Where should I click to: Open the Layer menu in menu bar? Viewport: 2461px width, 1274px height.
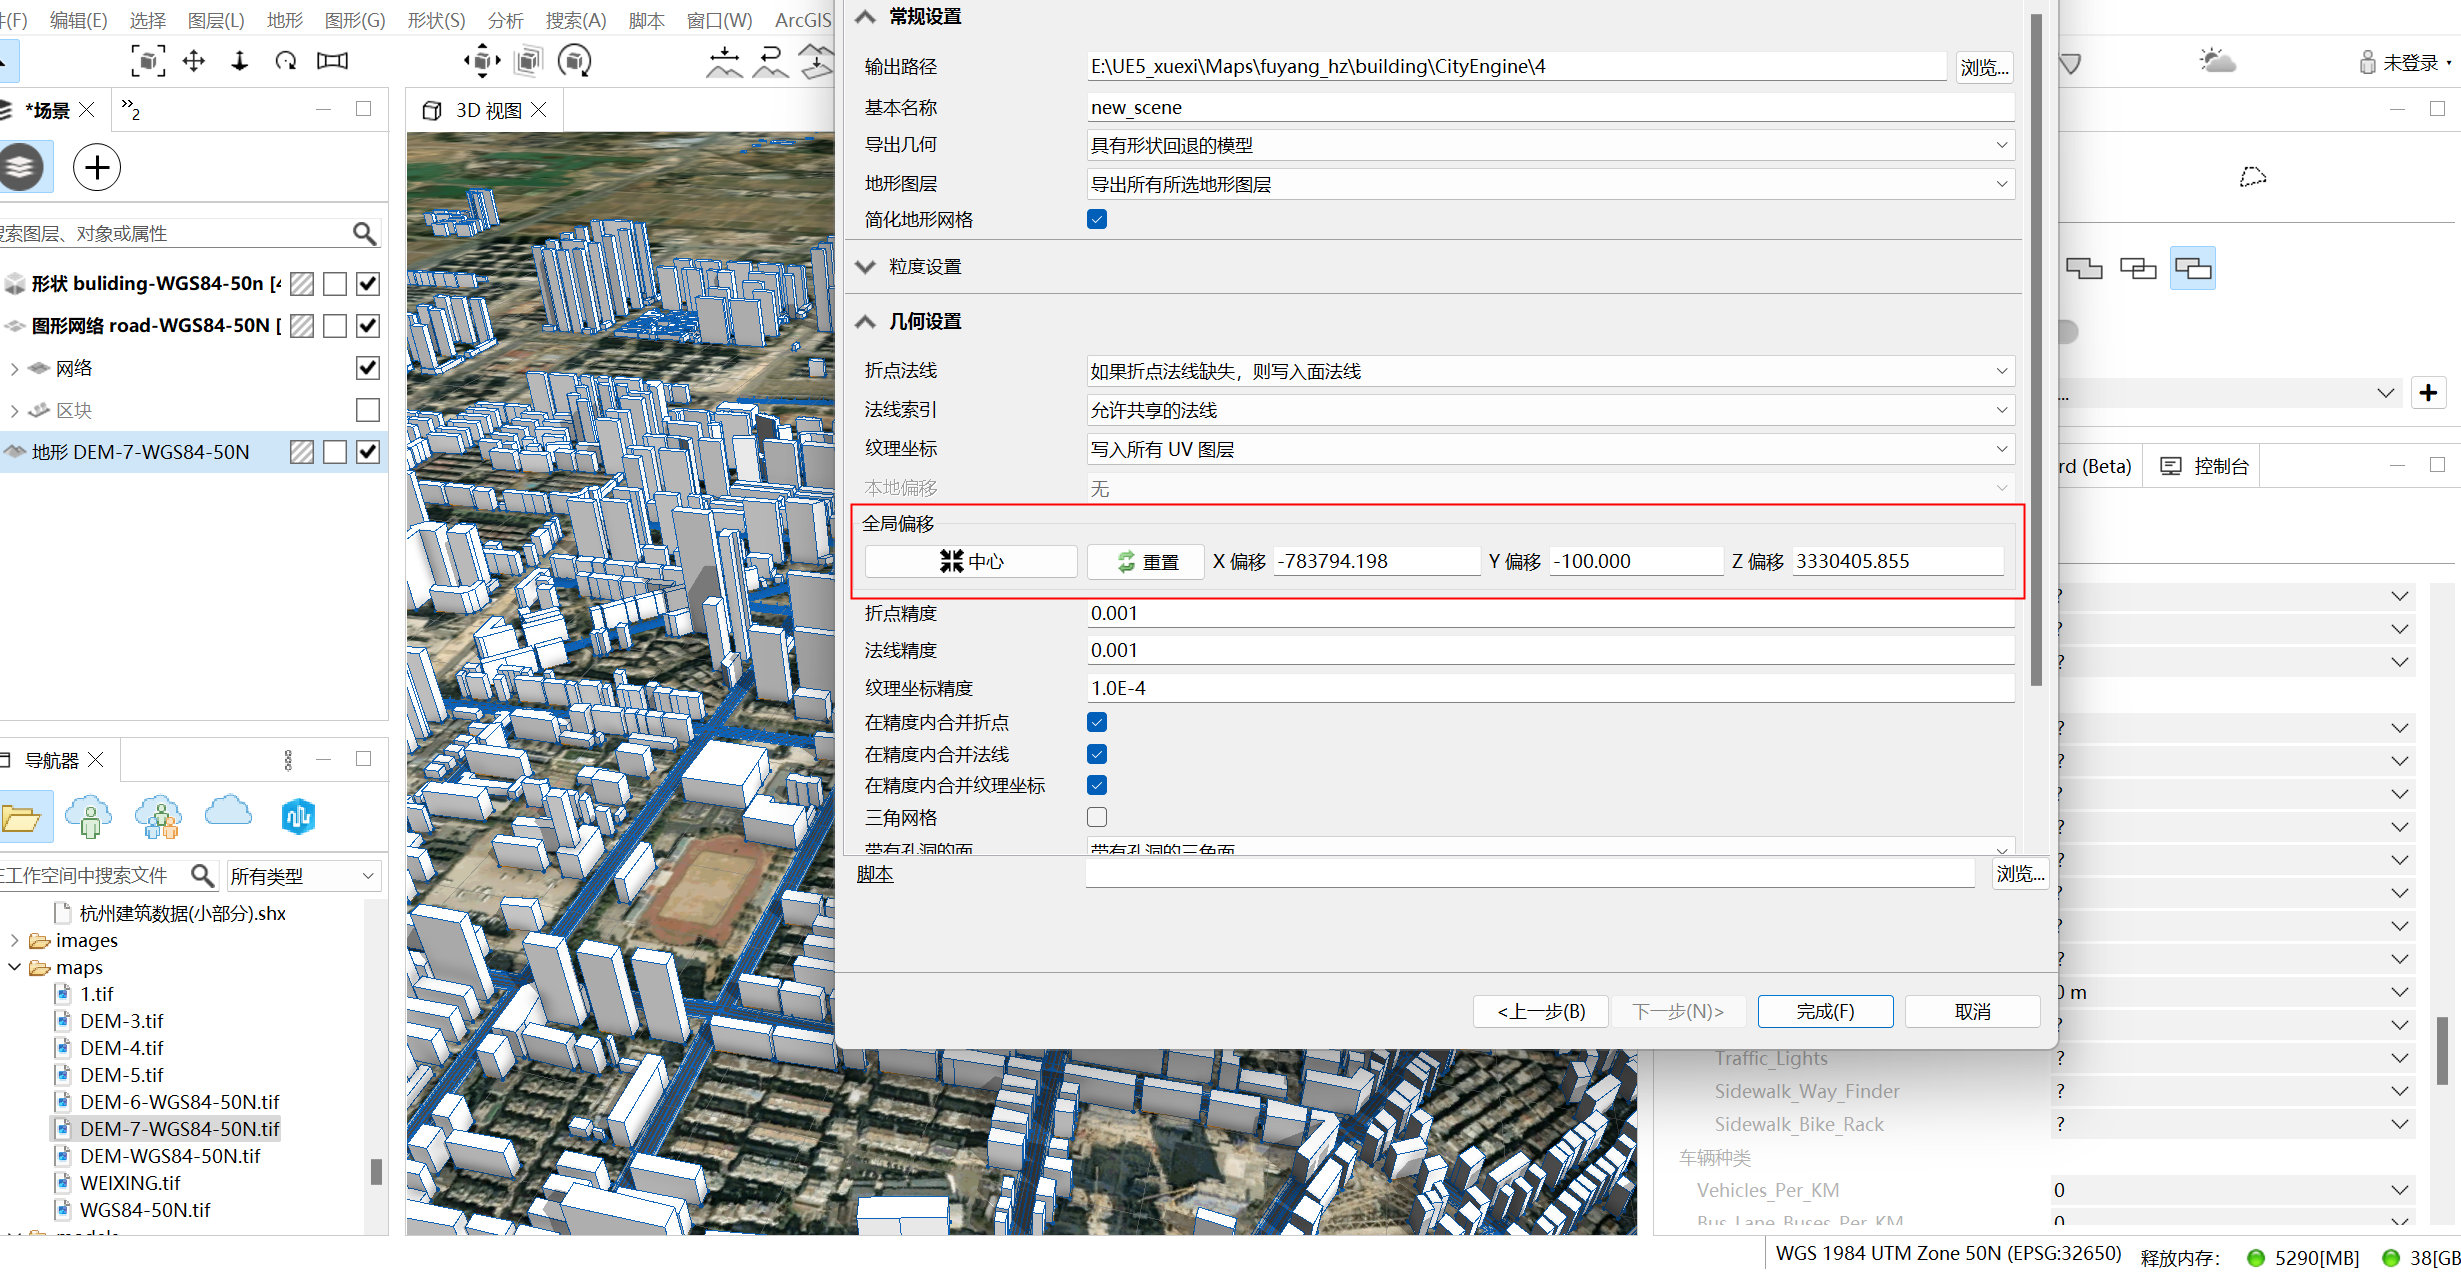[x=215, y=20]
